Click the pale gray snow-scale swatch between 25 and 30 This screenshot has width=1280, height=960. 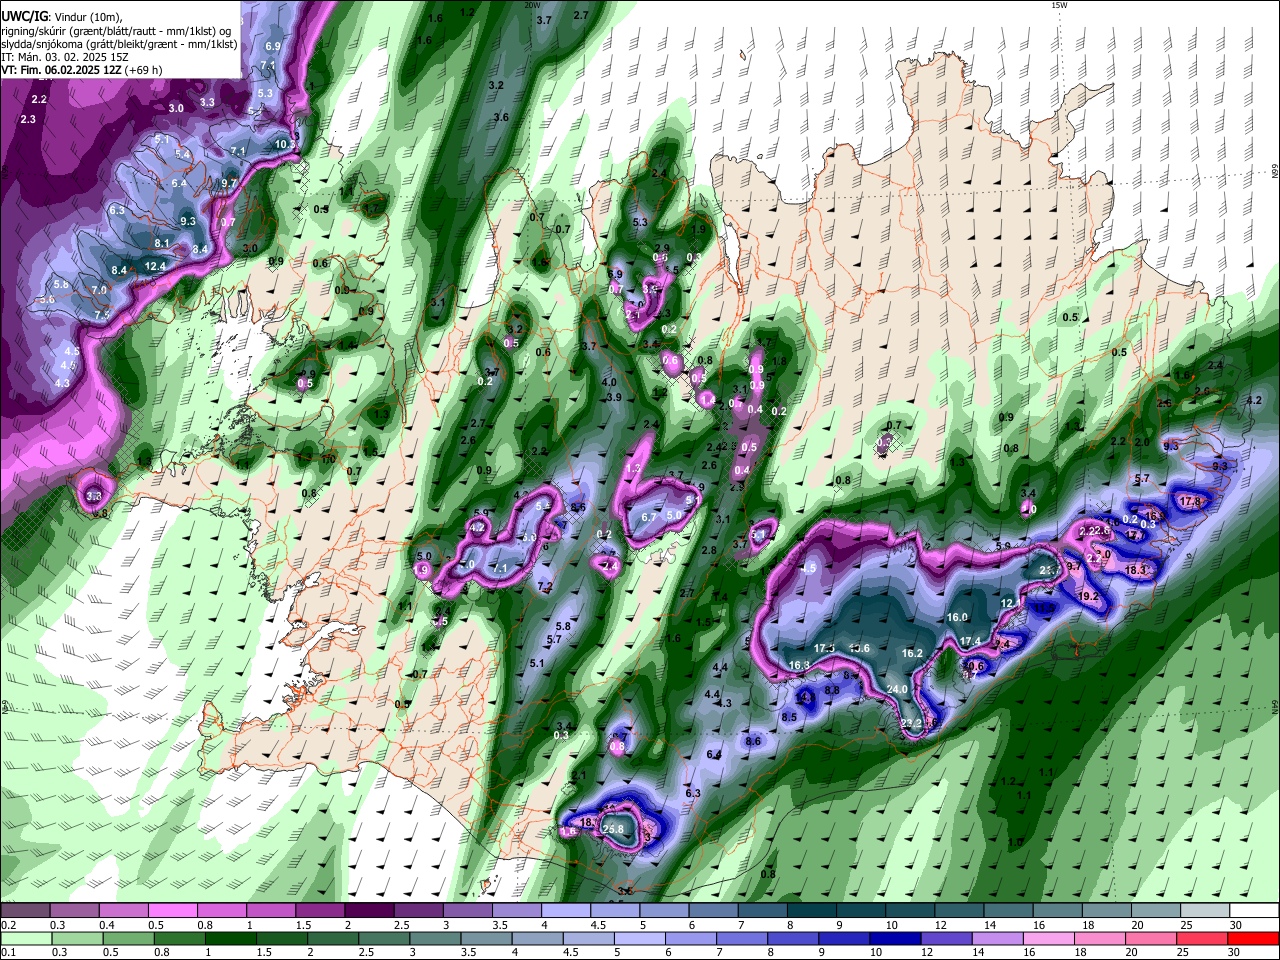coord(1206,911)
